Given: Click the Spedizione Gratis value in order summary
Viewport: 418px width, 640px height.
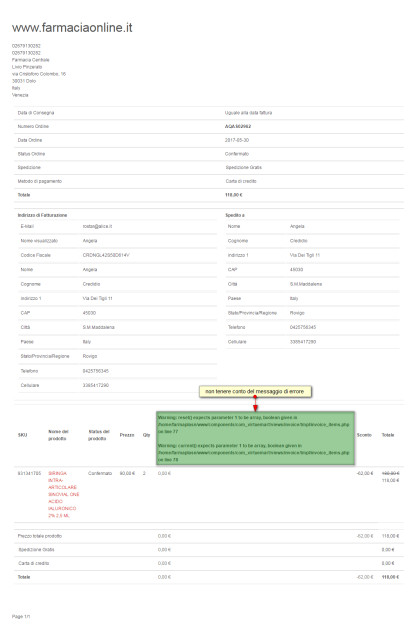Looking at the screenshot, I should tap(244, 167).
